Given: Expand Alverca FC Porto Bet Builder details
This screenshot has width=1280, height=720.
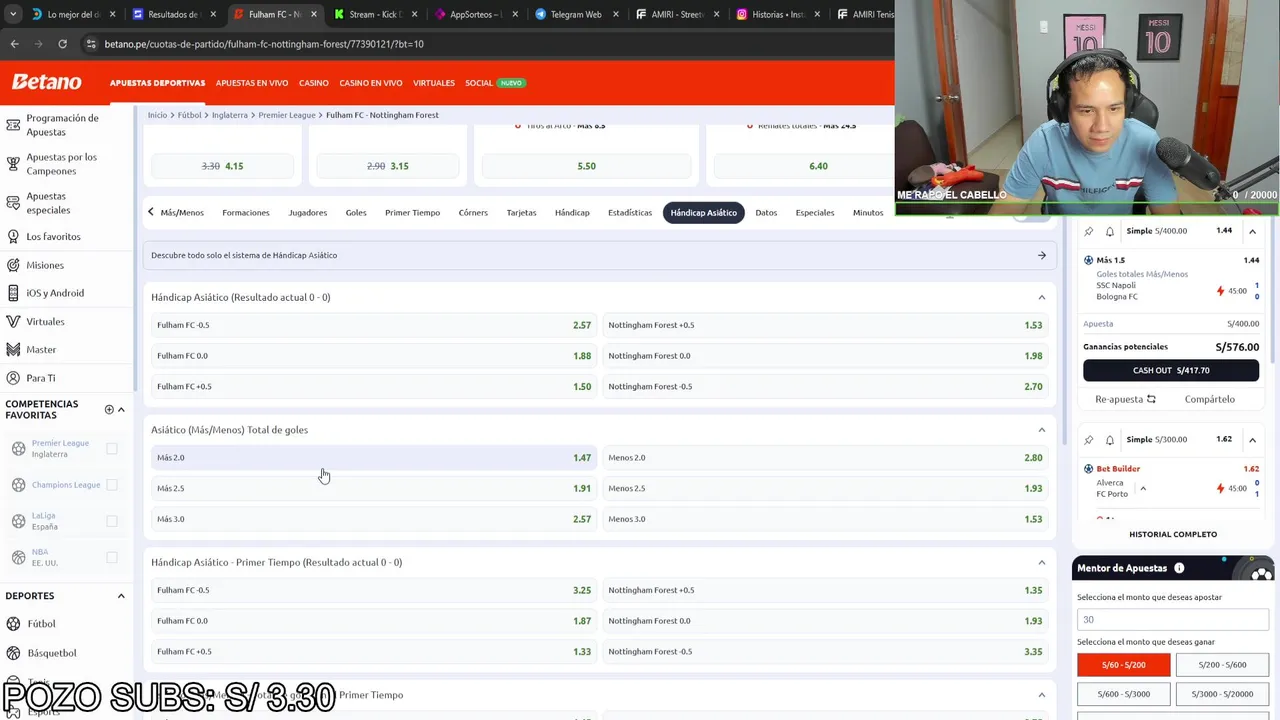Looking at the screenshot, I should click(1143, 488).
